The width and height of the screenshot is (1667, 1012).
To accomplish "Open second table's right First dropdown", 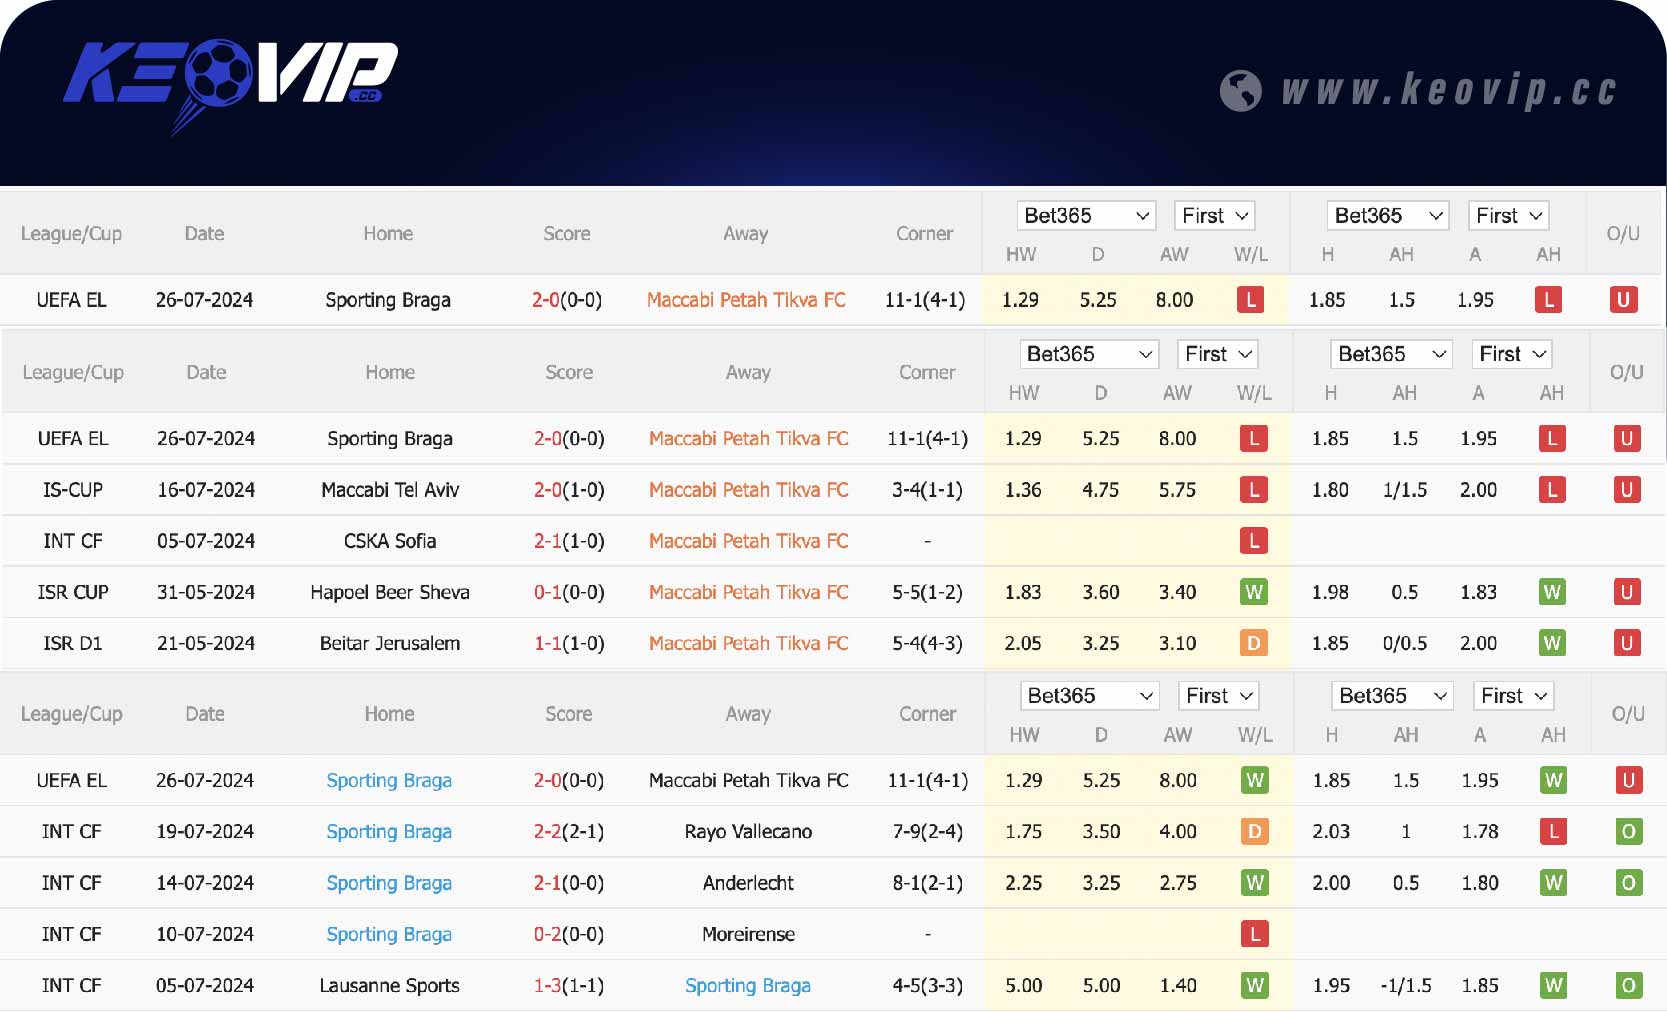I will point(1511,354).
